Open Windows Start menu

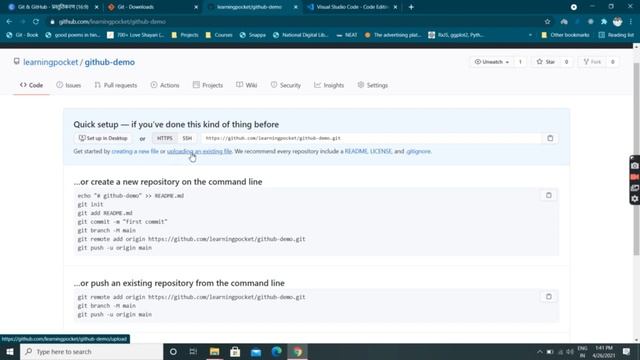point(10,351)
